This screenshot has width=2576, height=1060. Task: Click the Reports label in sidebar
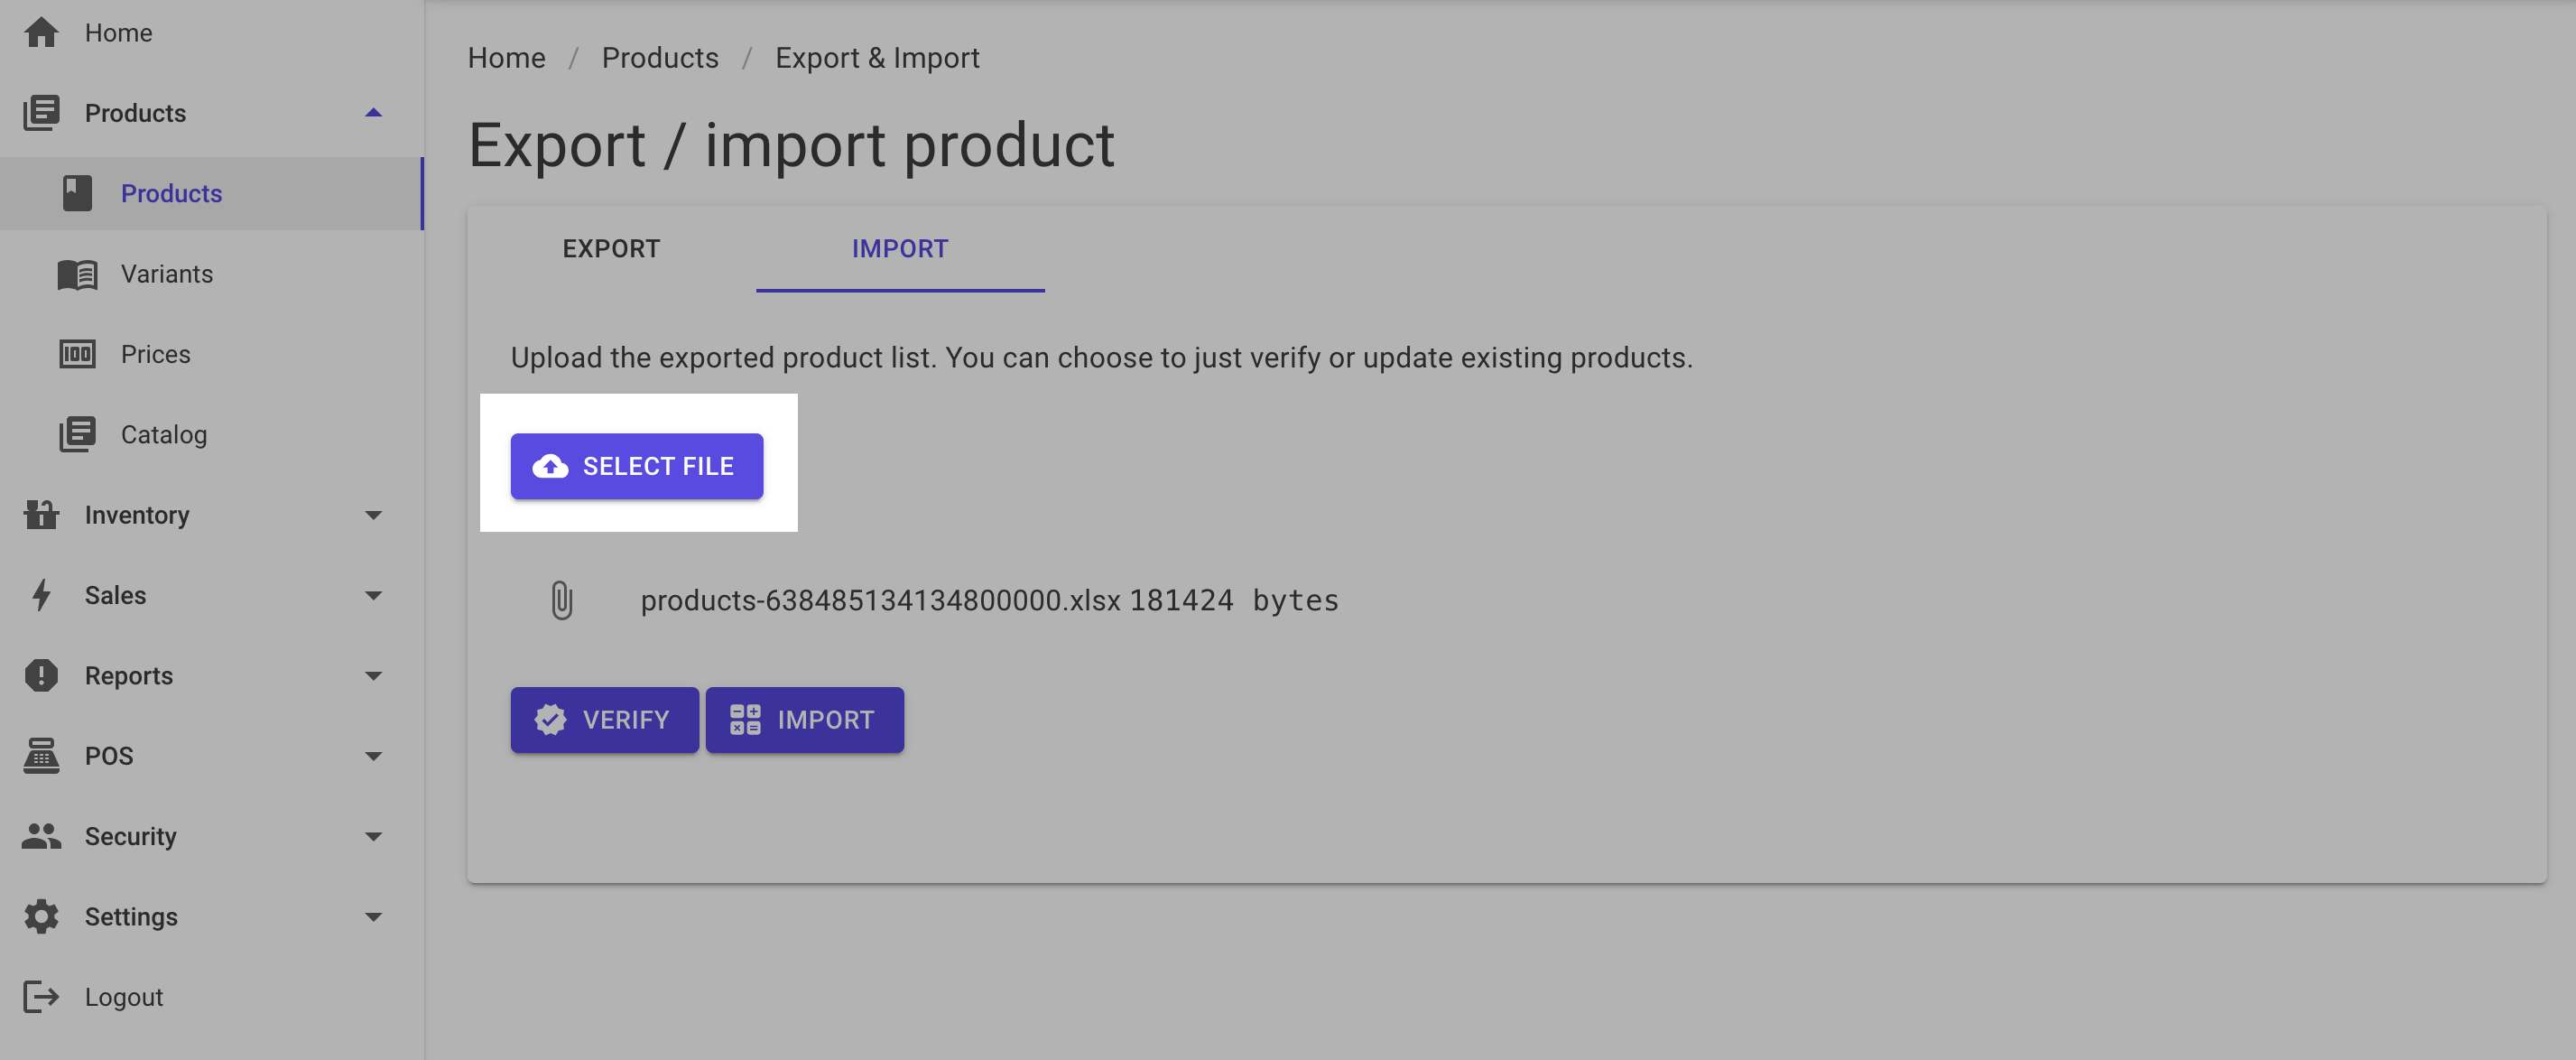(x=129, y=676)
